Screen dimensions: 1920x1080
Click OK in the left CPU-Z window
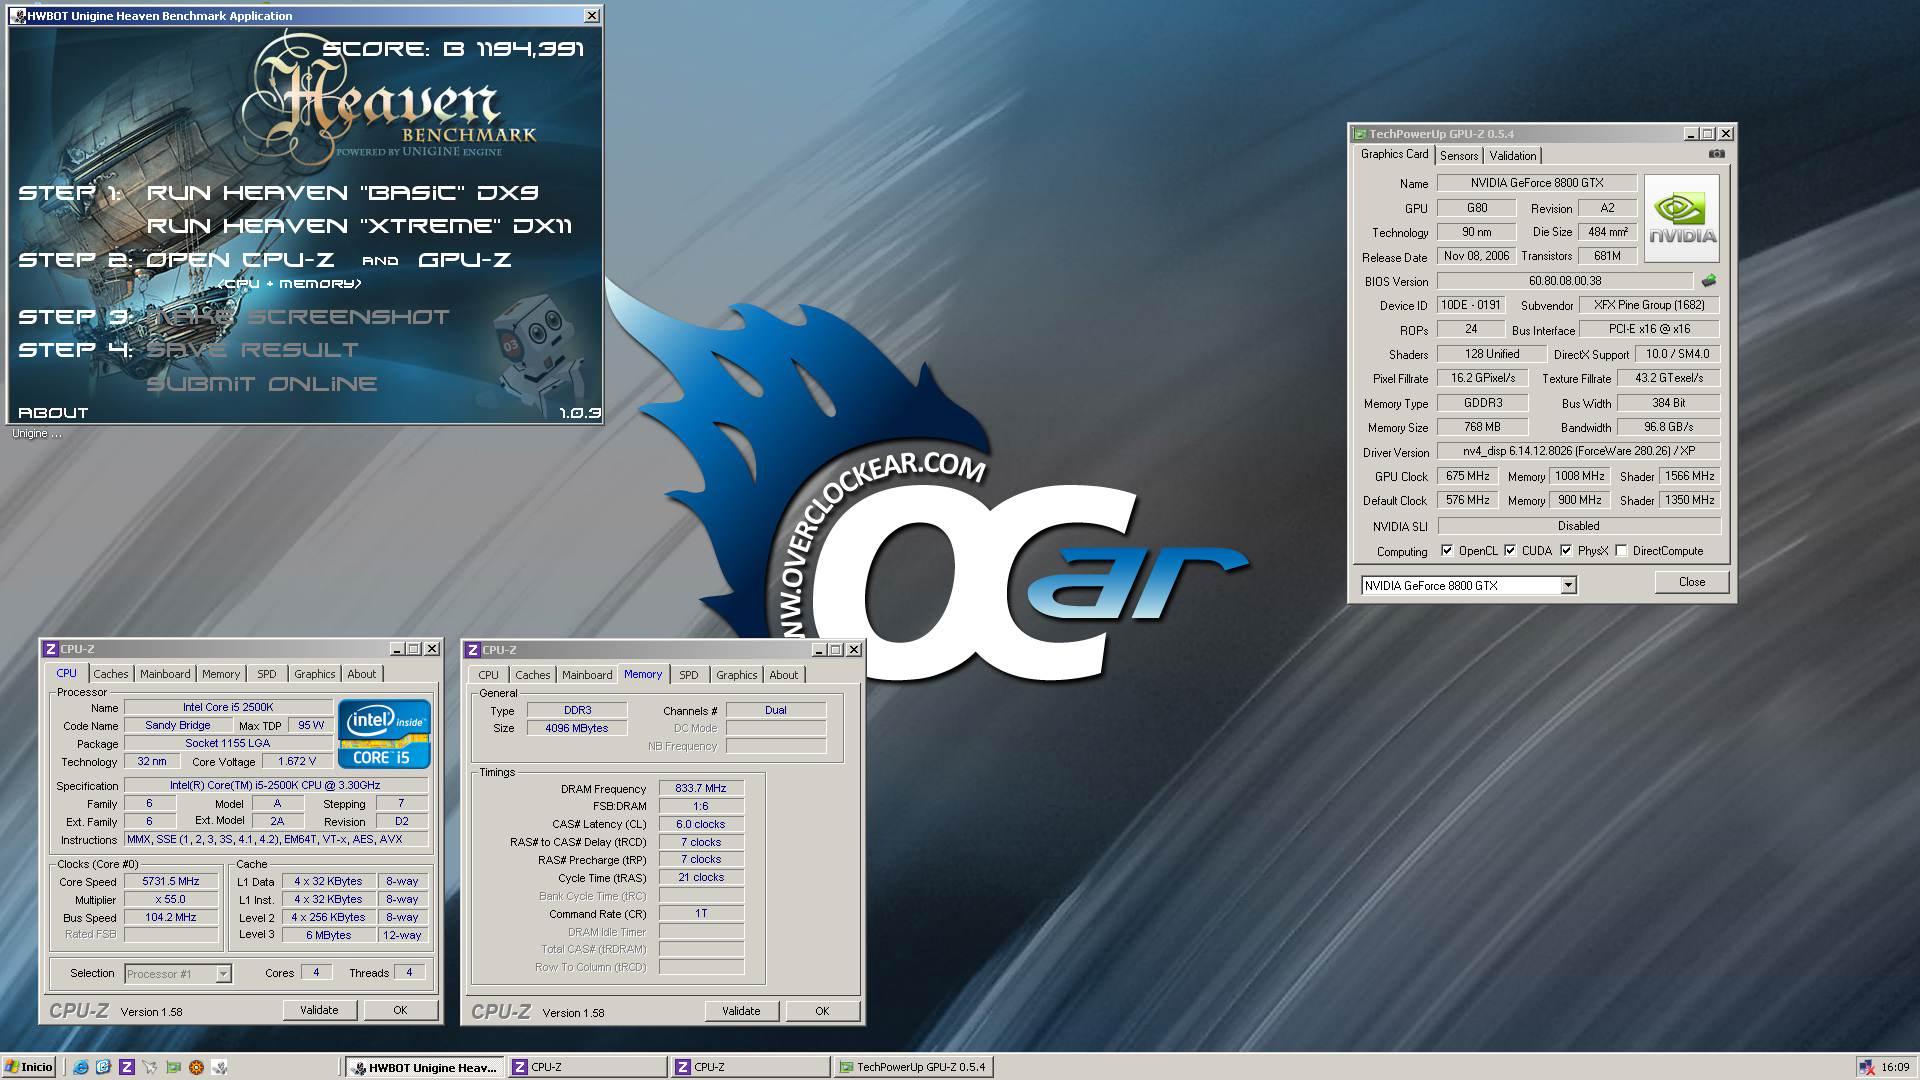[400, 1010]
